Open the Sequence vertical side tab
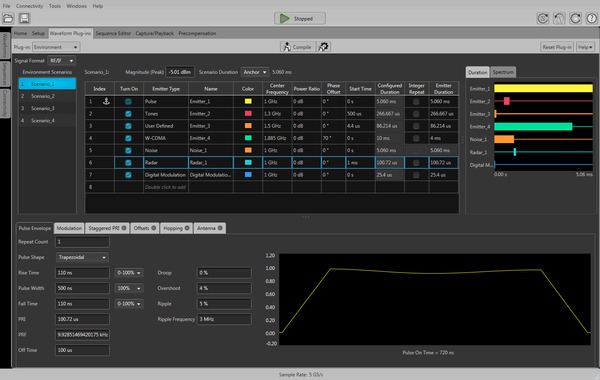This screenshot has width=600, height=380. pos(5,73)
